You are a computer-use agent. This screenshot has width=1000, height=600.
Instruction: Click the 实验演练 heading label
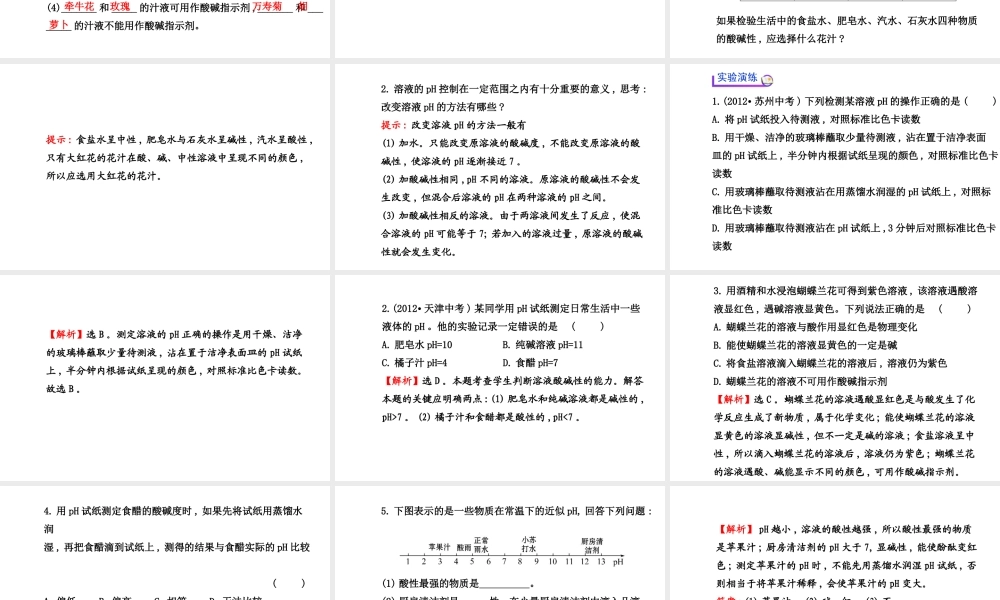[x=737, y=78]
